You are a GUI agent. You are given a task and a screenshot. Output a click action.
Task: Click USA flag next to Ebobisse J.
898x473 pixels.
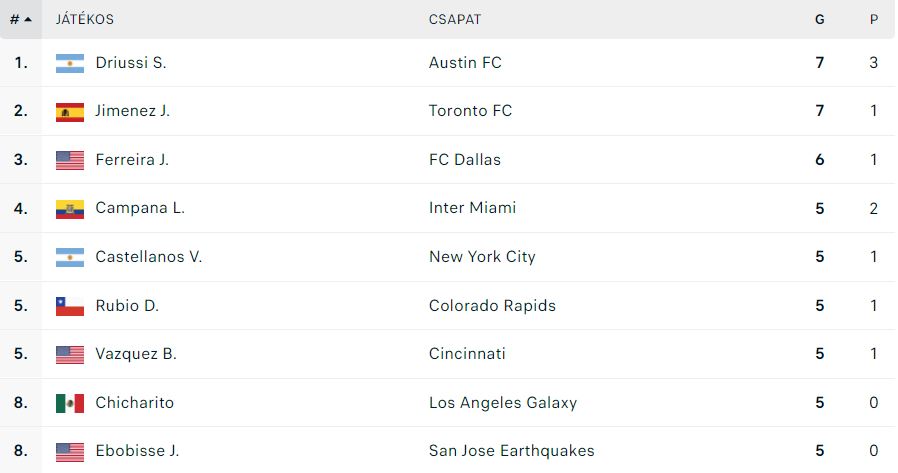point(70,452)
